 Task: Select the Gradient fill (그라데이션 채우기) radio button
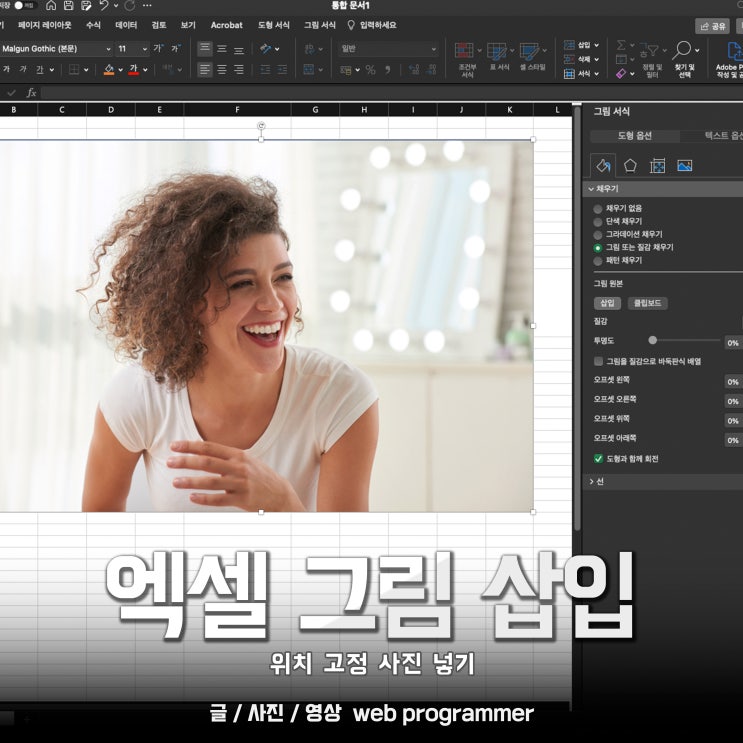point(598,235)
